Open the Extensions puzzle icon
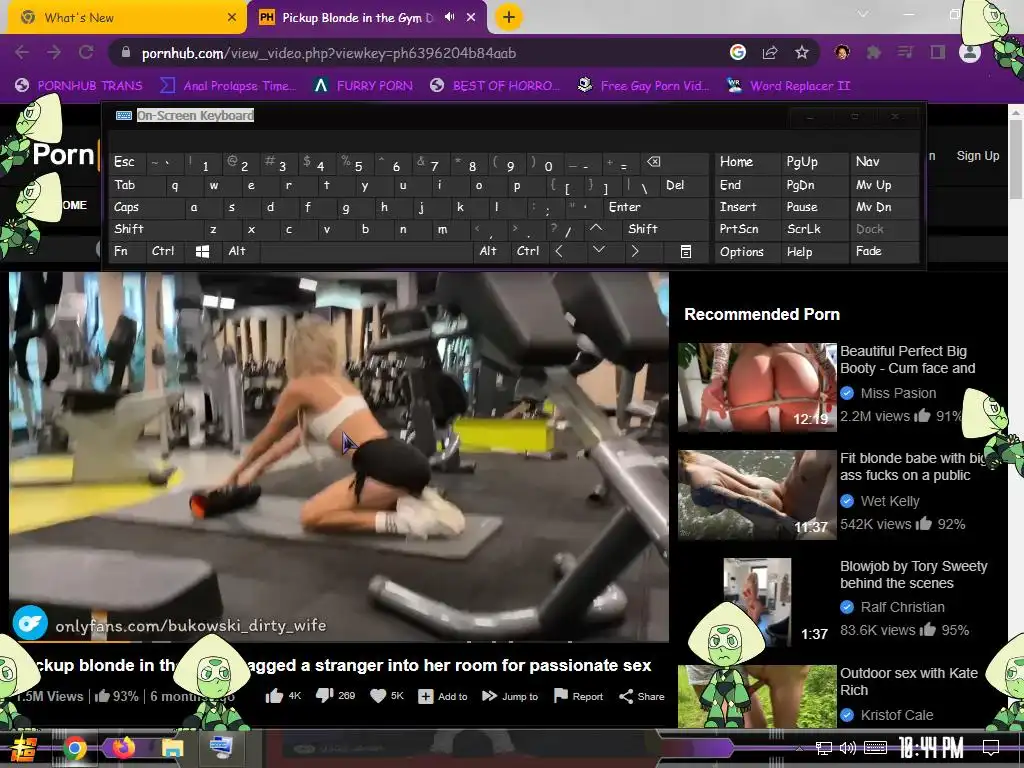The width and height of the screenshot is (1024, 768). point(874,53)
